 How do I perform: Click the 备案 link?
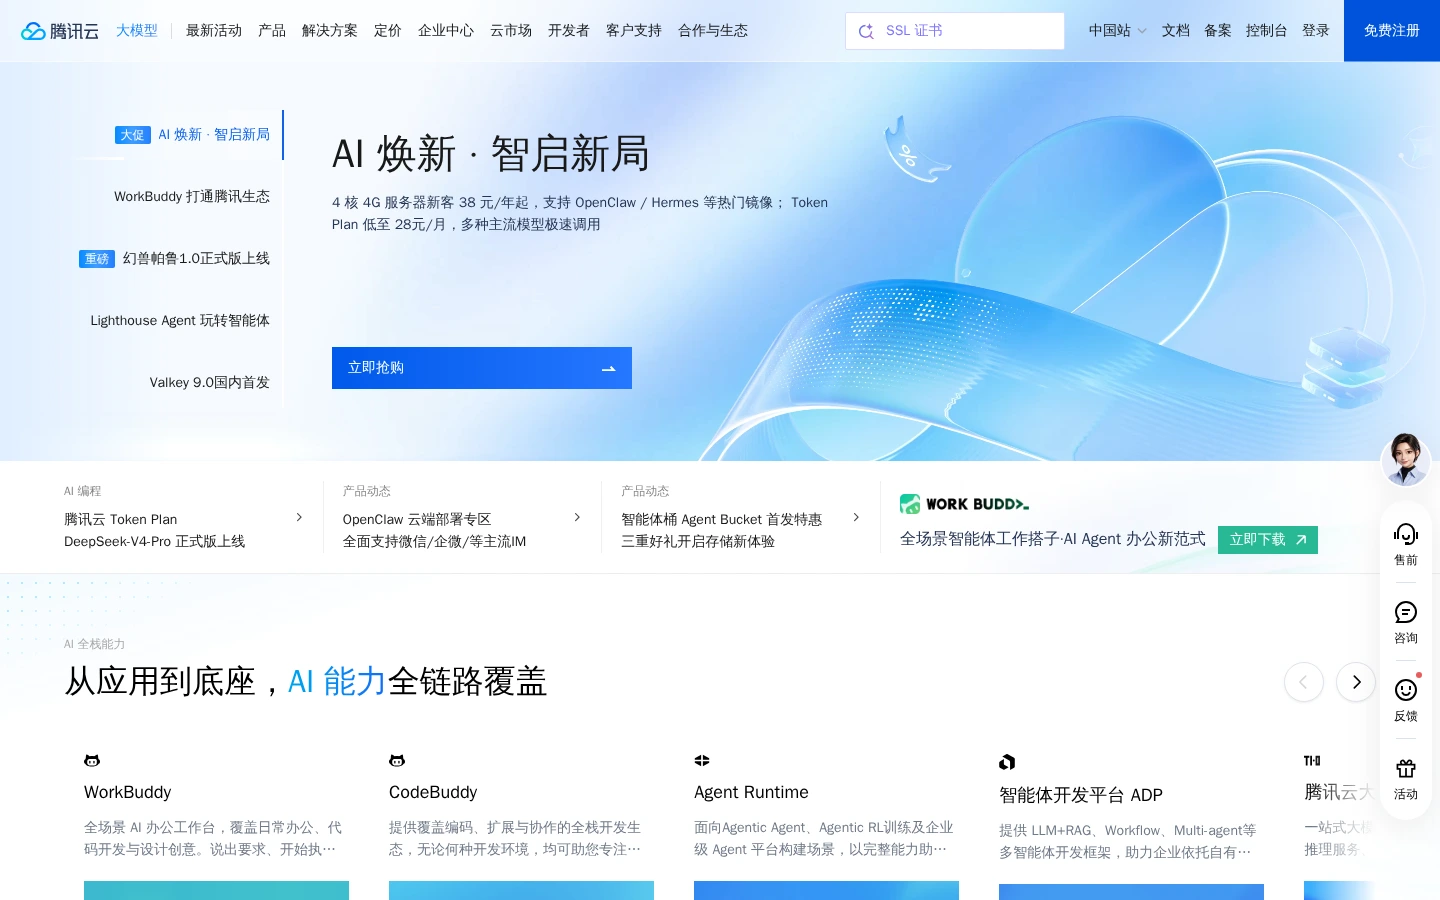click(1218, 31)
